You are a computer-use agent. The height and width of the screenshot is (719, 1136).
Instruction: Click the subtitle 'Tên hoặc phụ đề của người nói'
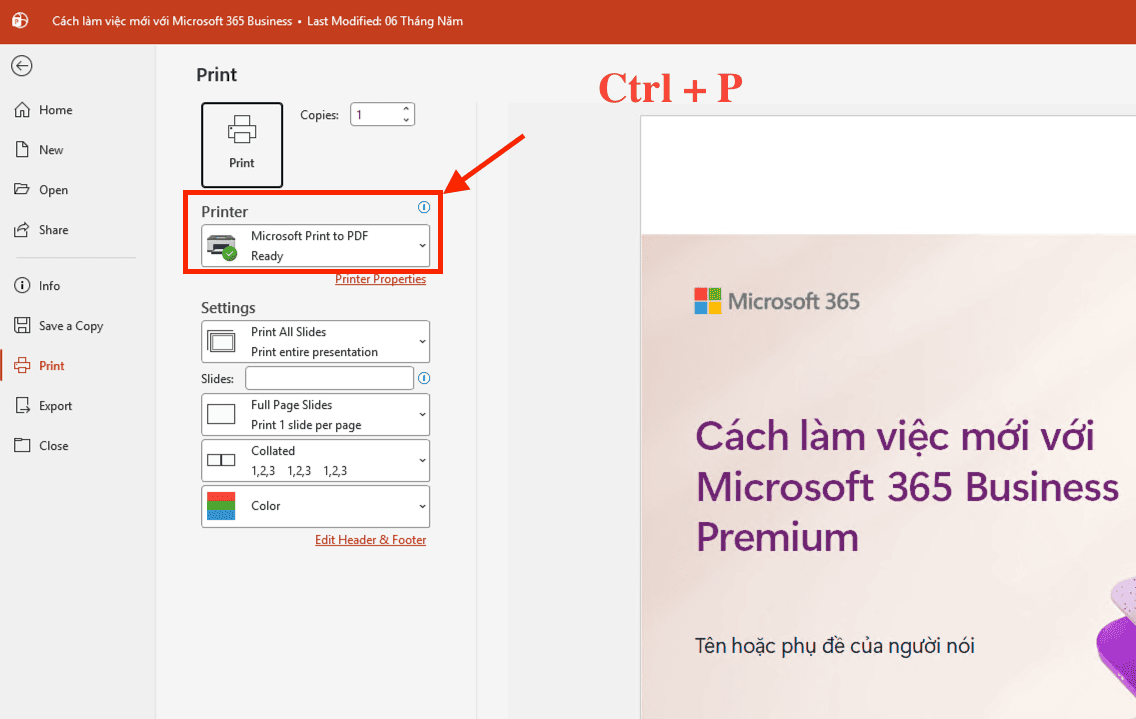tap(835, 646)
